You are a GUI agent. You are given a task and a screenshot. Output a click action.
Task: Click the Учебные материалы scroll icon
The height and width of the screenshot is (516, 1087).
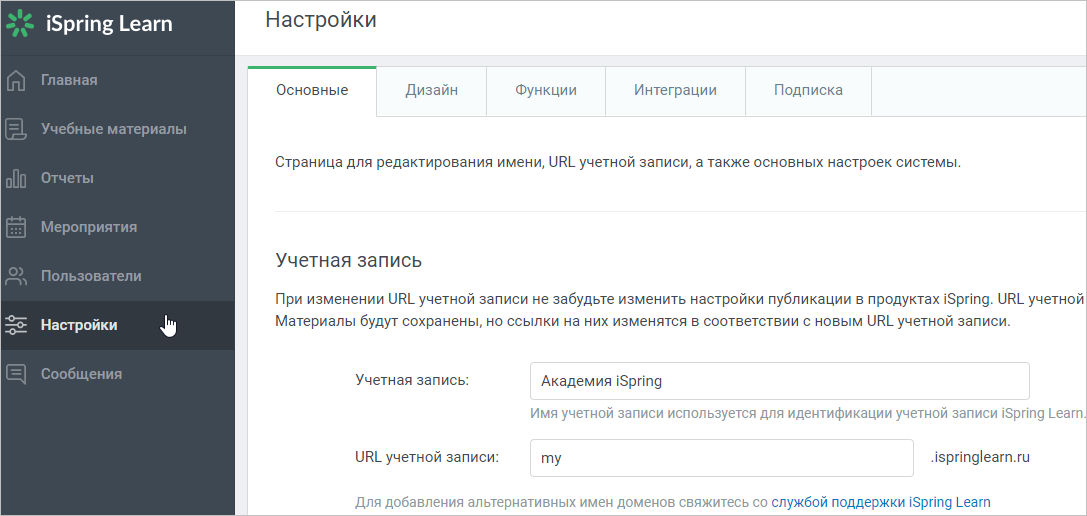[x=15, y=129]
